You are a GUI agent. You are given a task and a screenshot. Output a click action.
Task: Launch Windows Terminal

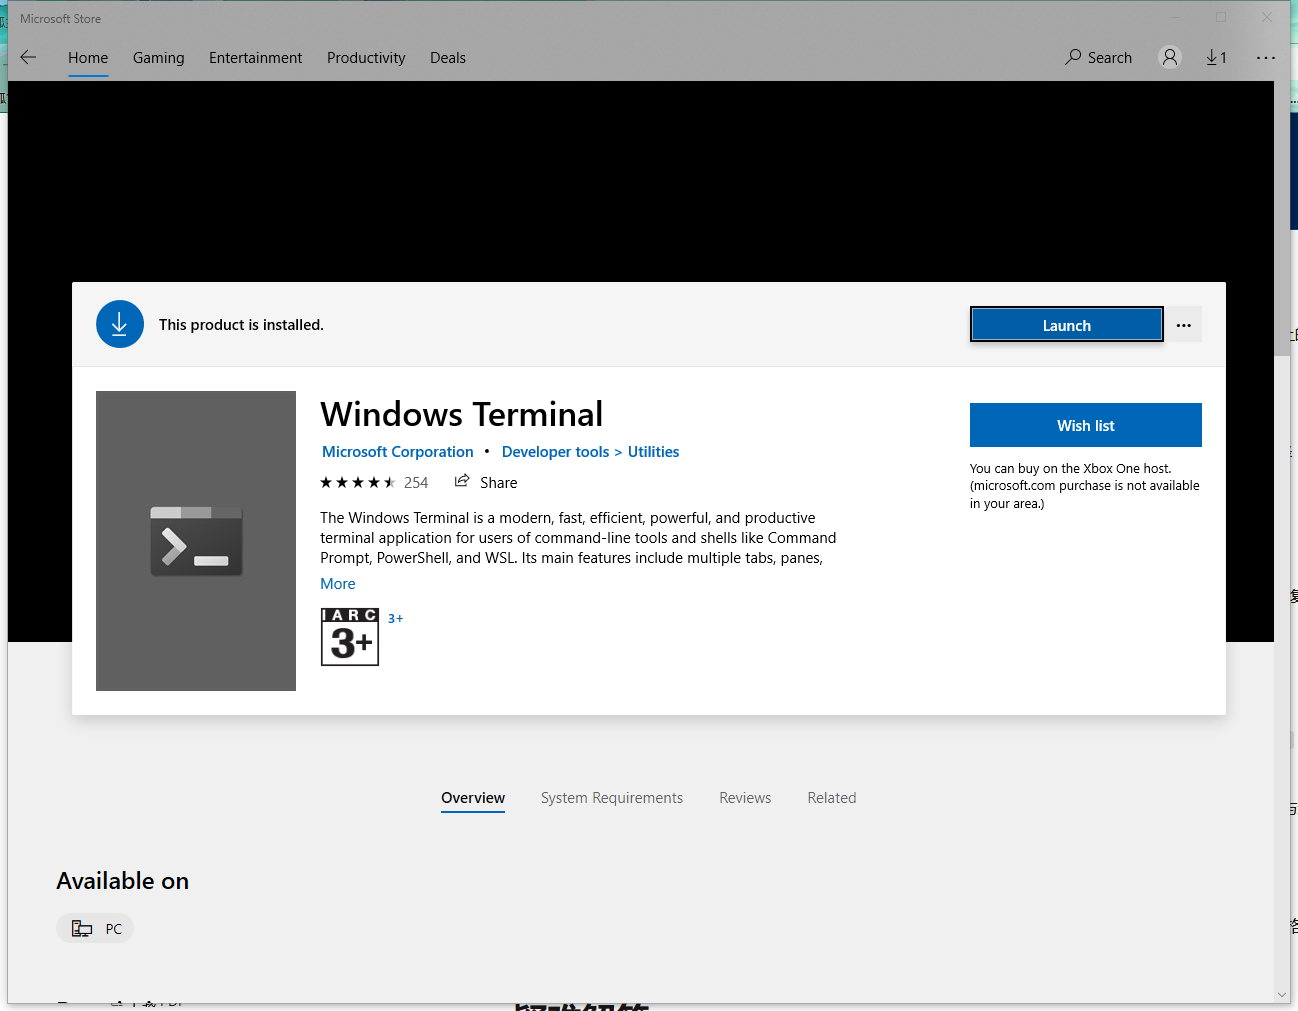pos(1067,325)
